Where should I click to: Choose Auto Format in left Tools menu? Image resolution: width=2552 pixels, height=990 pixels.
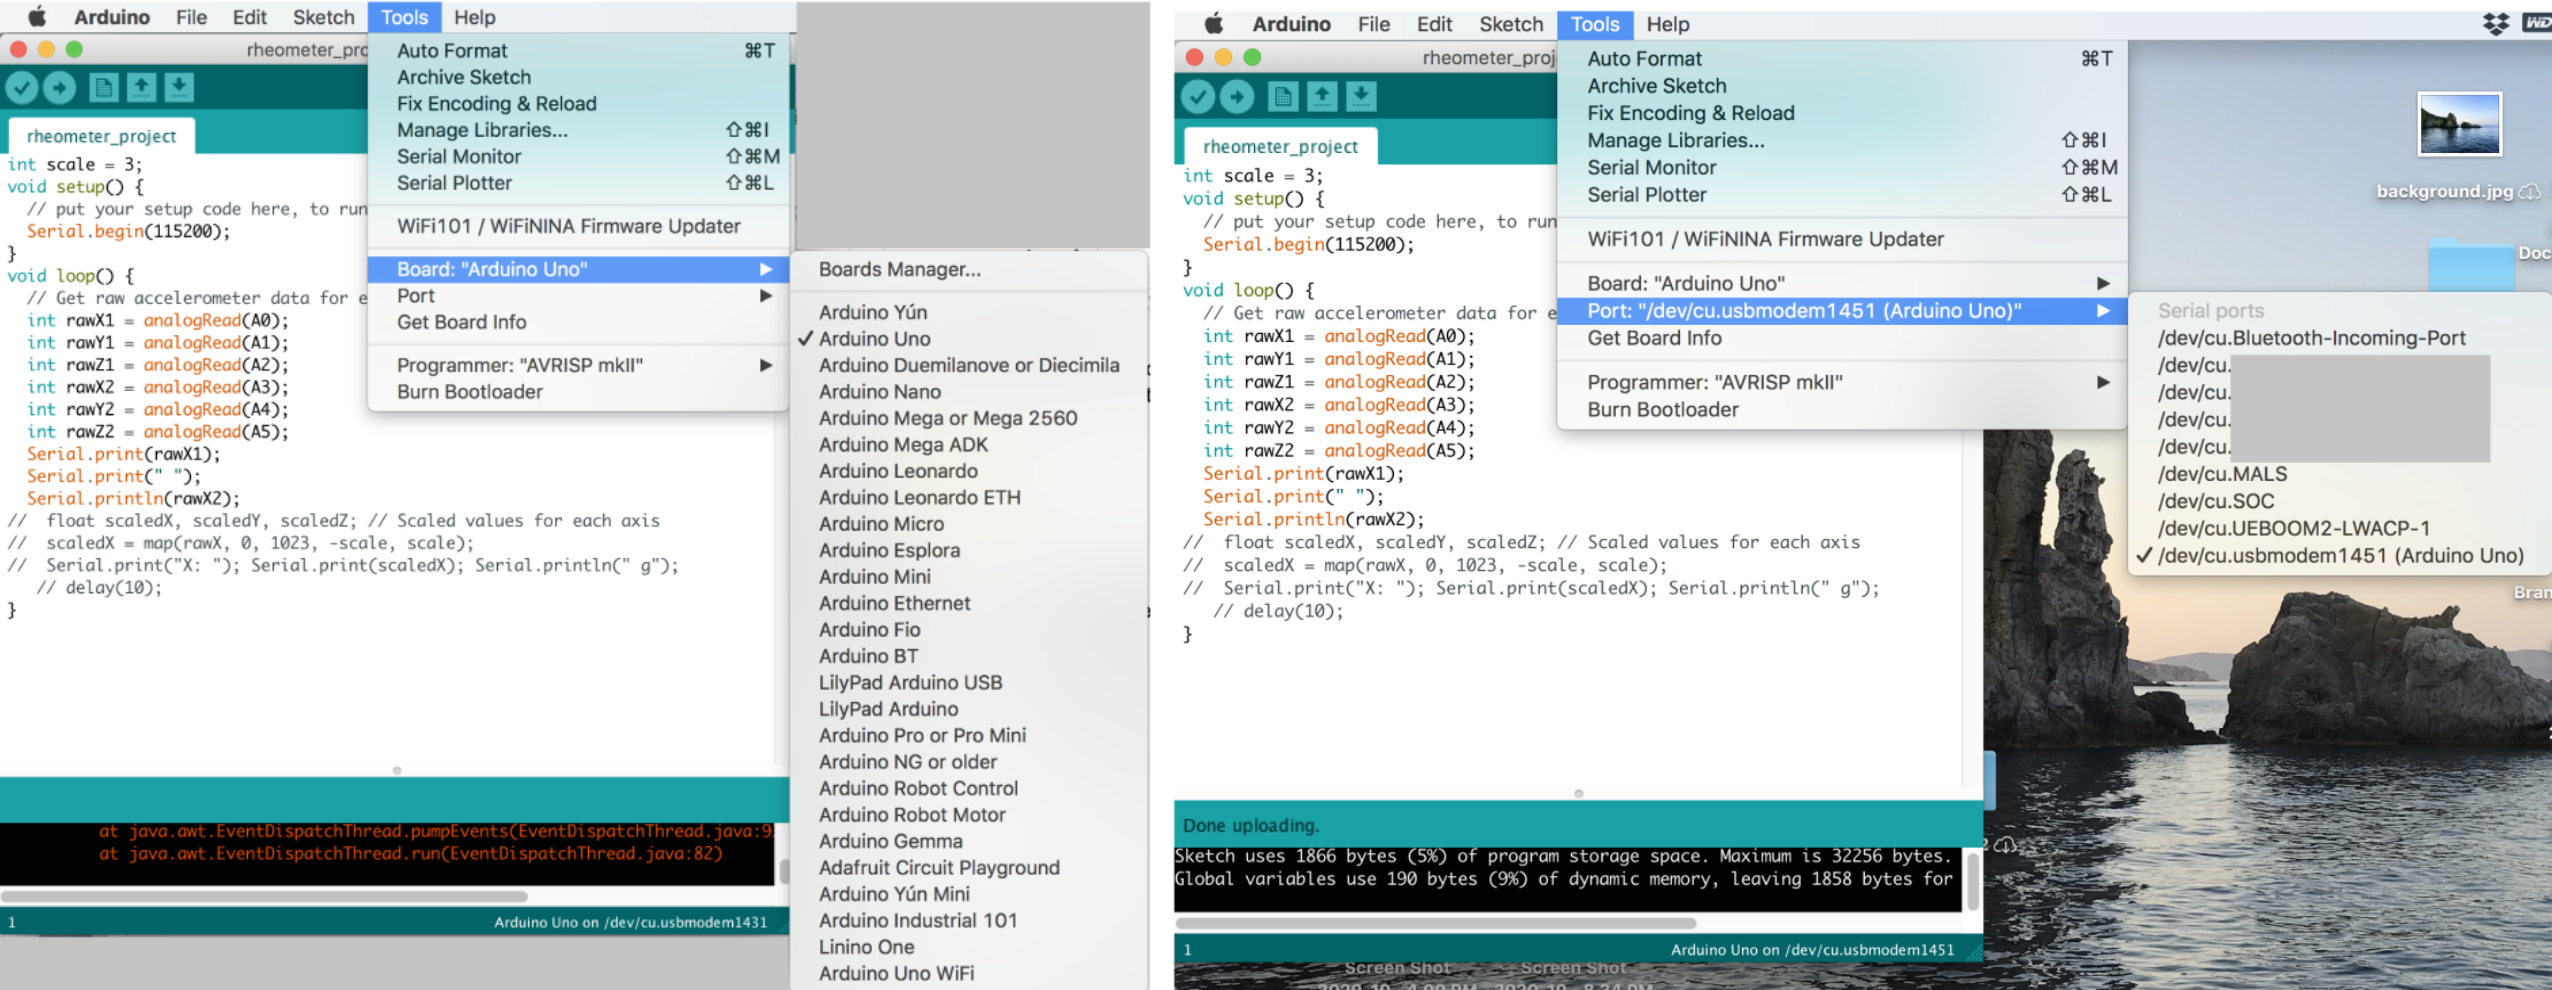[579, 51]
